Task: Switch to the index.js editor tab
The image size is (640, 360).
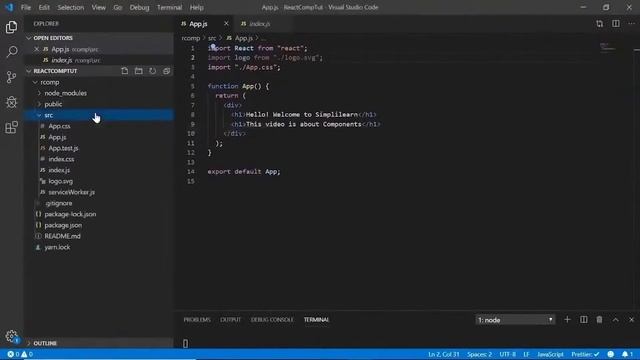Action: coord(260,24)
